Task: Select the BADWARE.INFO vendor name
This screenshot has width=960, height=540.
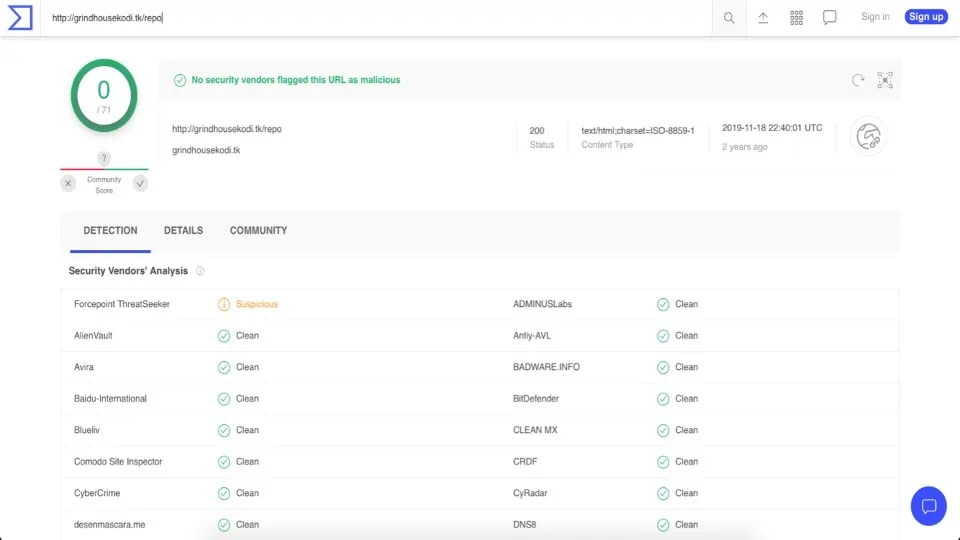Action: point(546,367)
